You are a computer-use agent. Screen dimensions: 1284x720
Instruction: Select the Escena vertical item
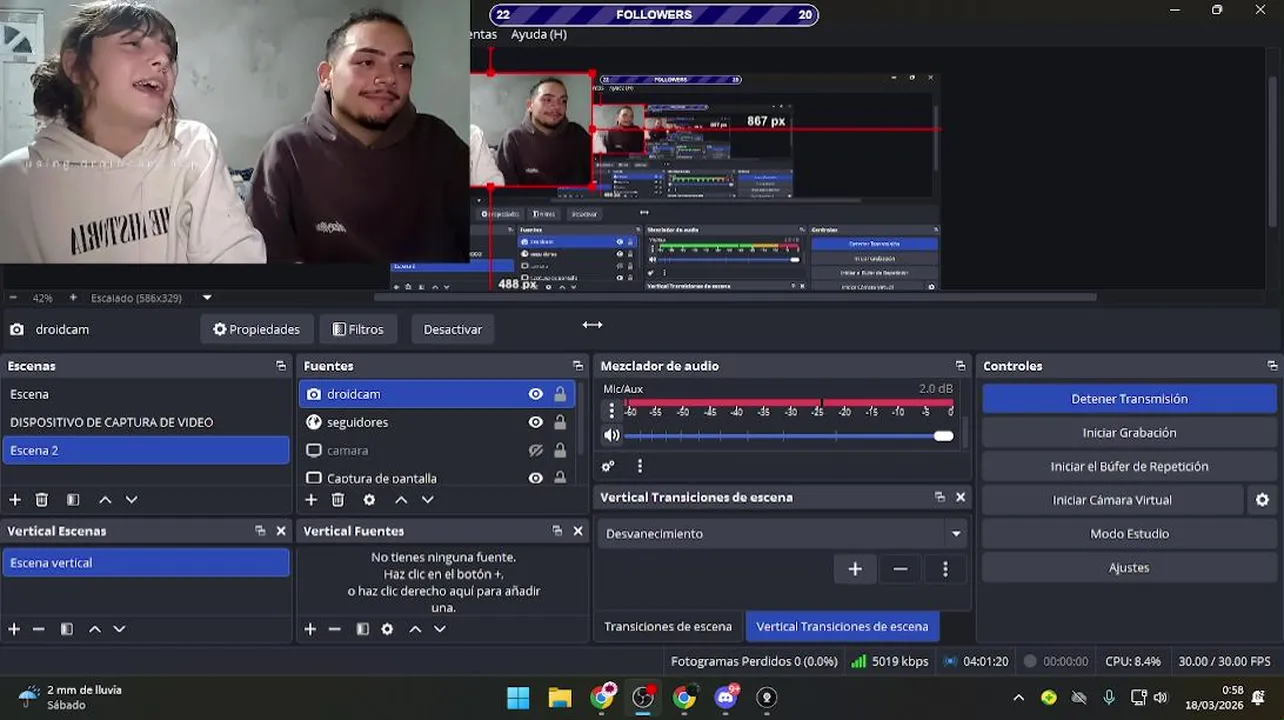(146, 563)
